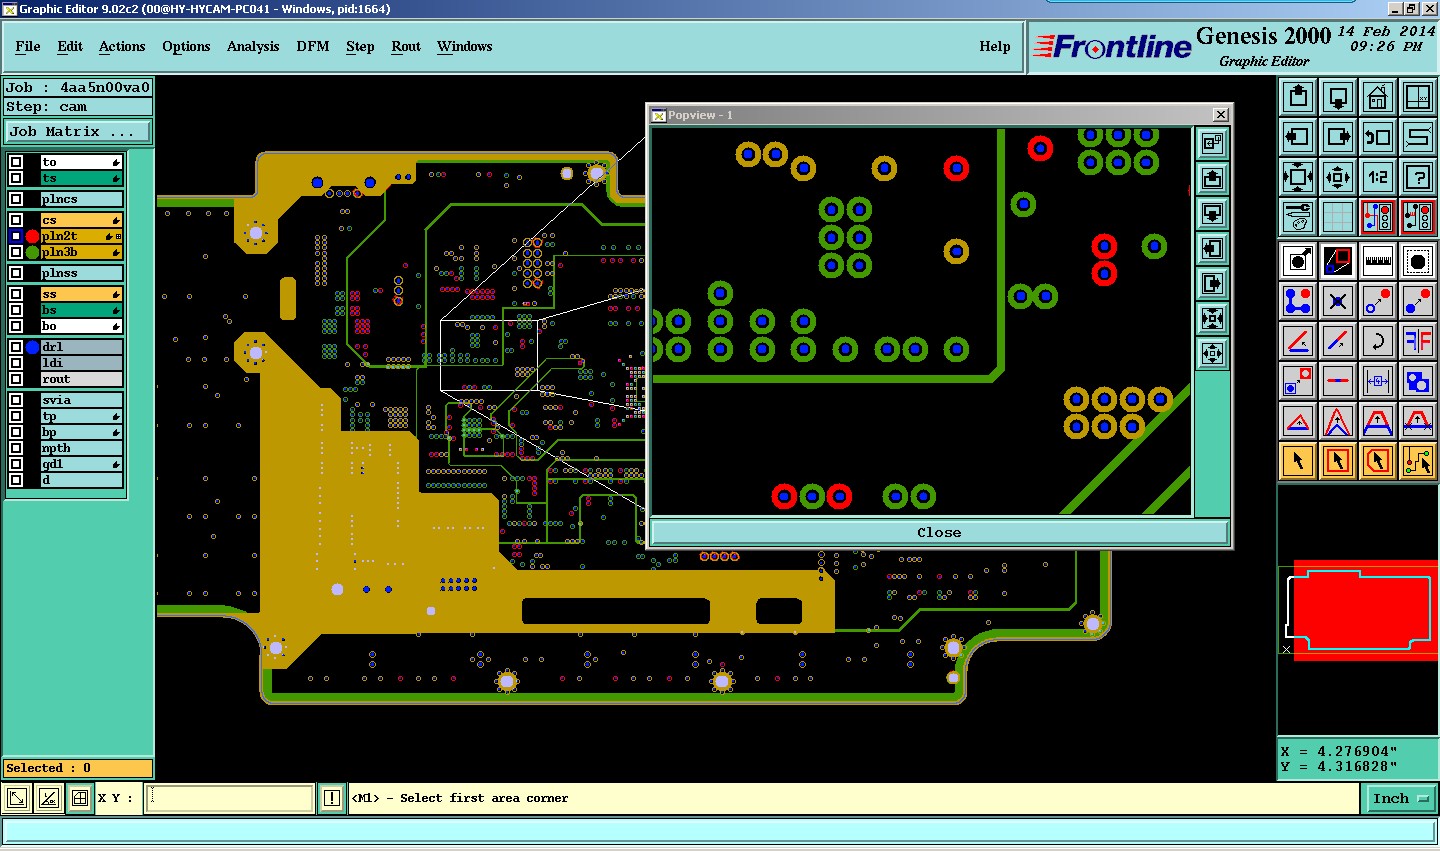Screen dimensions: 1440x851
Task: Click the Help menu
Action: pyautogui.click(x=995, y=46)
